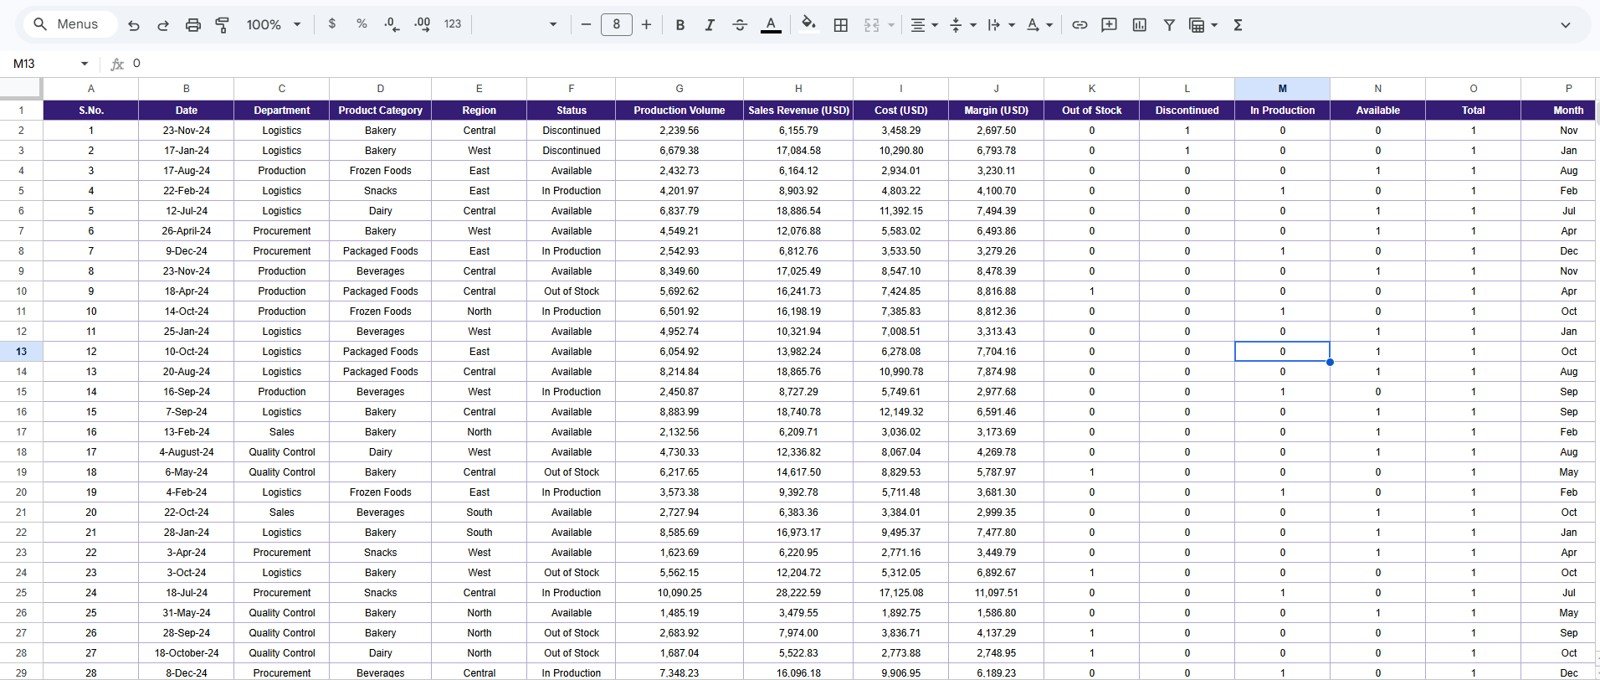Open the text color picker
The image size is (1600, 680).
771,25
